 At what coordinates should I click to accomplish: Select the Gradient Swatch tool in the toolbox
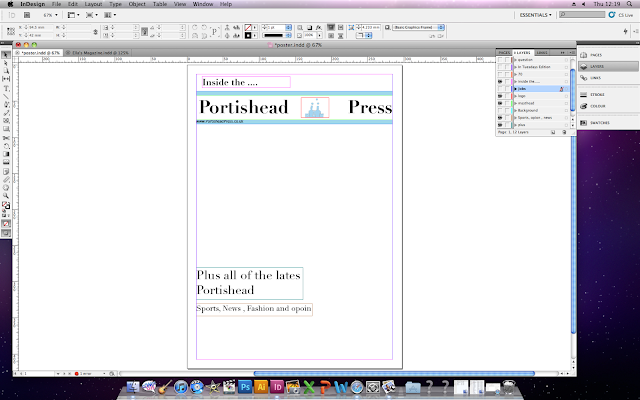[x=6, y=154]
